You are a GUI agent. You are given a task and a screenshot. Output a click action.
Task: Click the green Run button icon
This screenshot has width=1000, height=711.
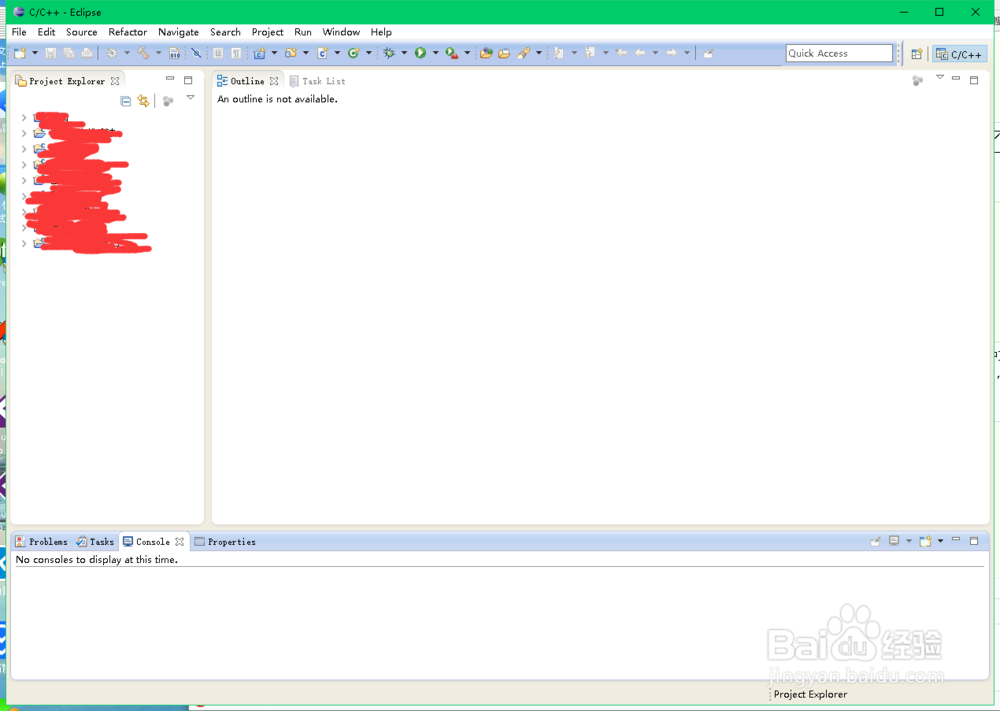(x=420, y=54)
